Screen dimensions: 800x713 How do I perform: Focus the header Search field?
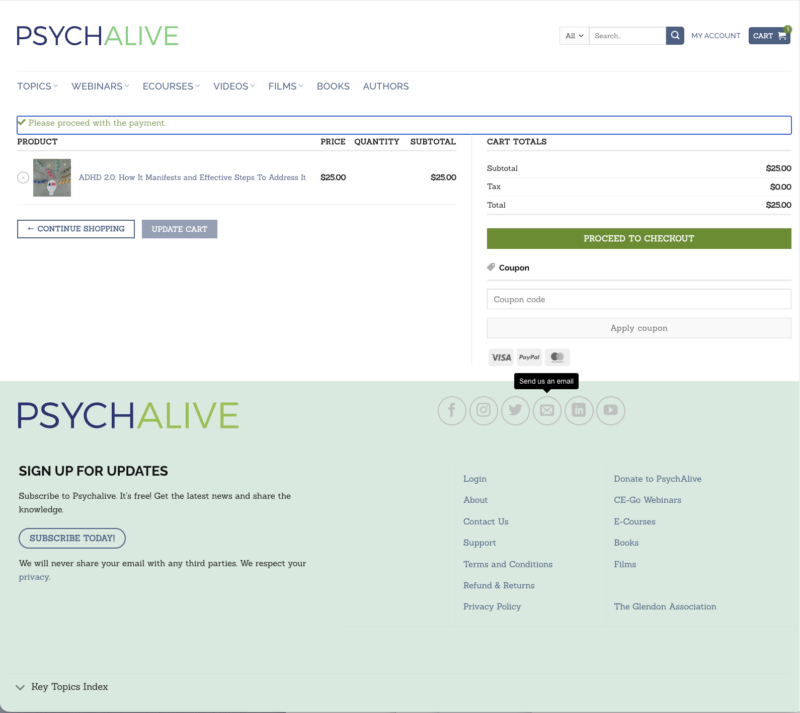coord(628,36)
